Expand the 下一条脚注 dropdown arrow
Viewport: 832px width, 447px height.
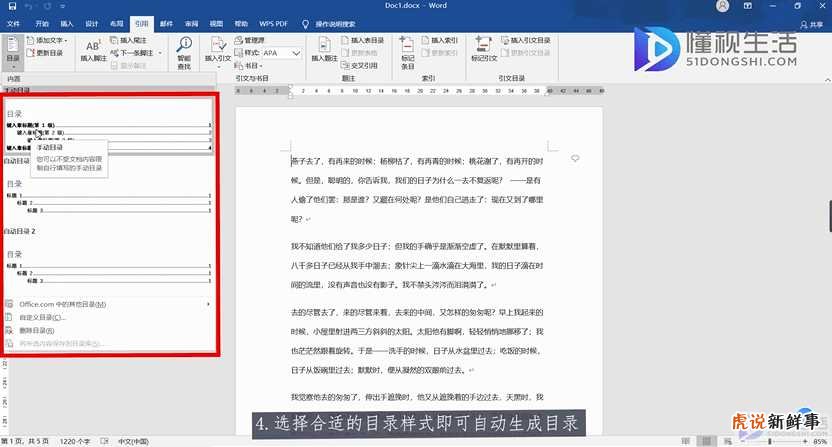tap(160, 53)
